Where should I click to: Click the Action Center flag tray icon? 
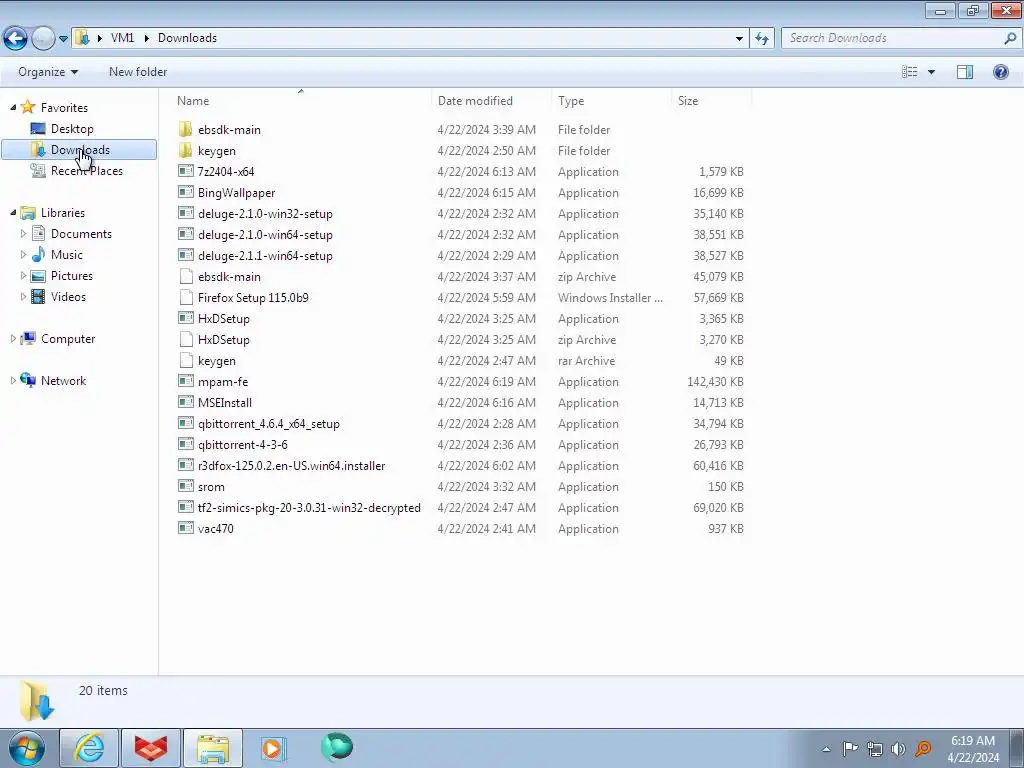pyautogui.click(x=850, y=749)
